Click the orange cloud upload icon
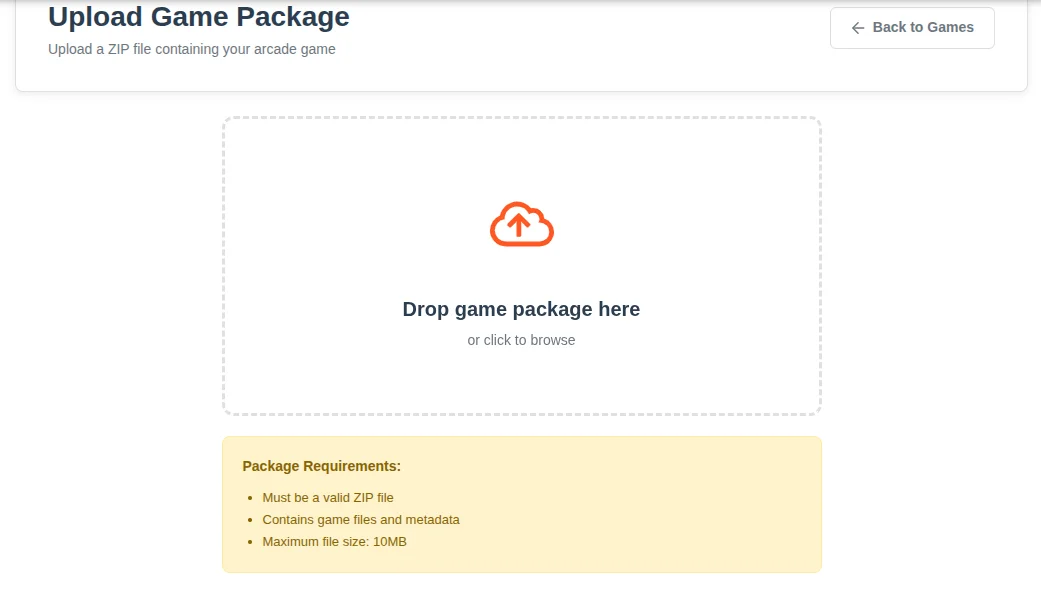The image size is (1041, 590). (521, 225)
